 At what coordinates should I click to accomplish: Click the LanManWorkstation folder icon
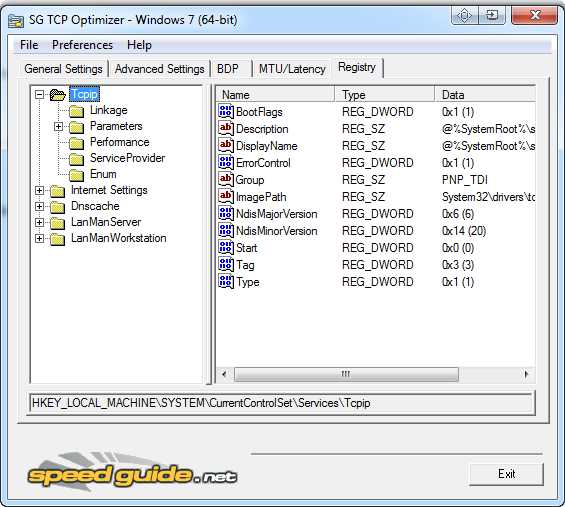(58, 239)
